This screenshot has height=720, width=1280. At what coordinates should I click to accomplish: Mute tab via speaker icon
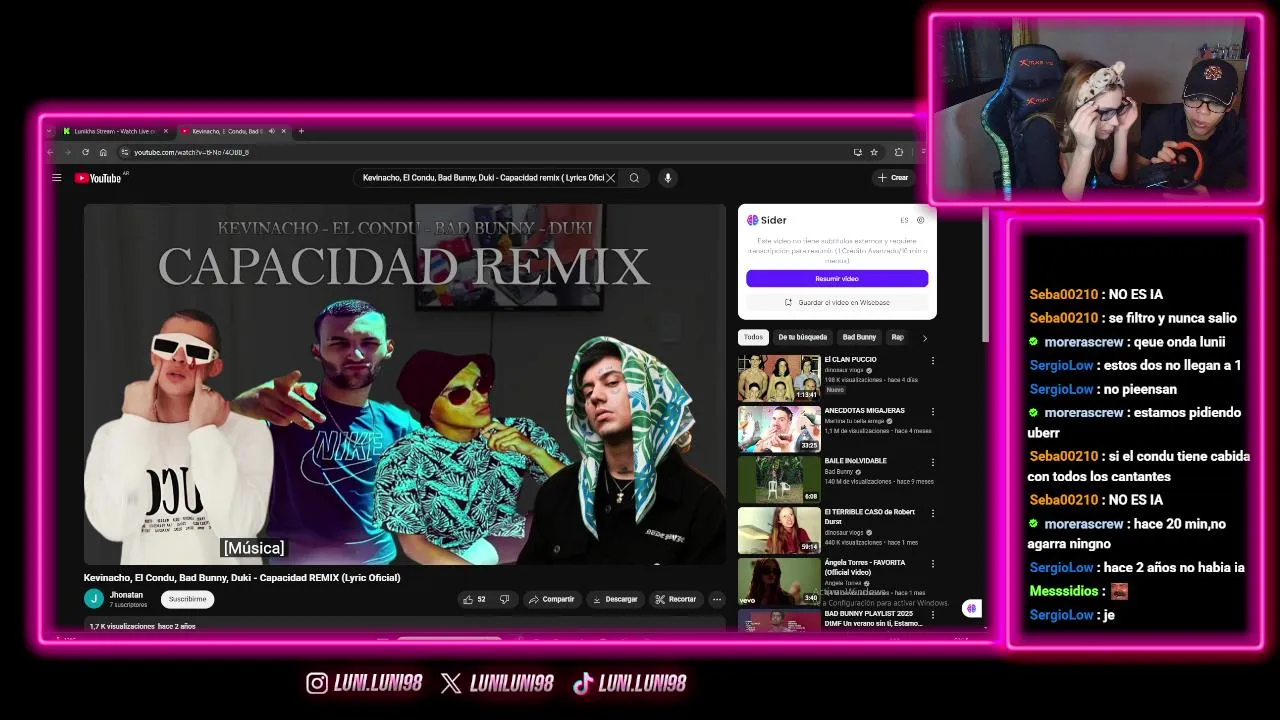271,131
